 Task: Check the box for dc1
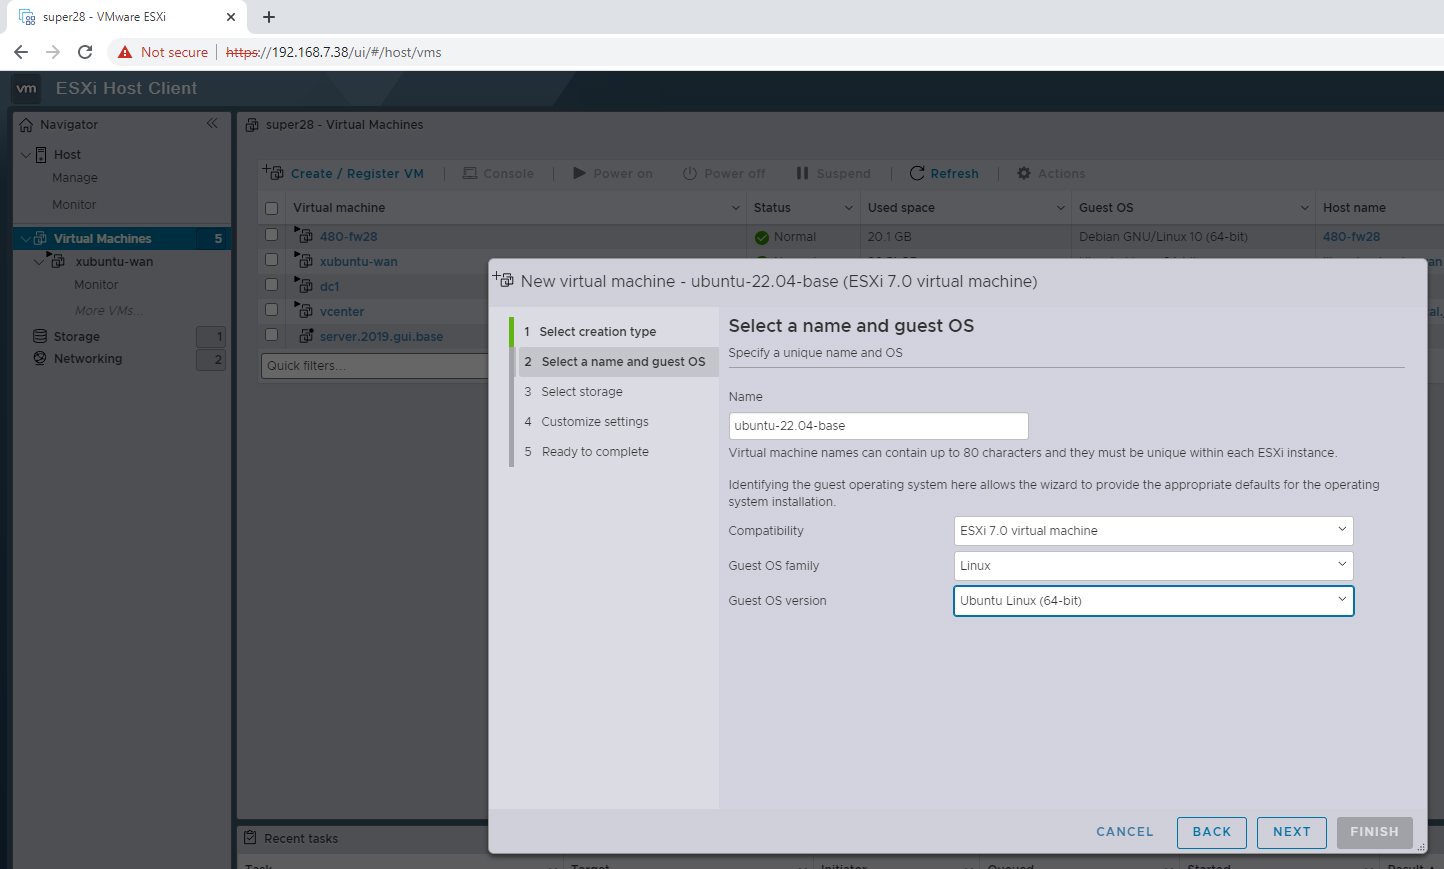tap(271, 284)
